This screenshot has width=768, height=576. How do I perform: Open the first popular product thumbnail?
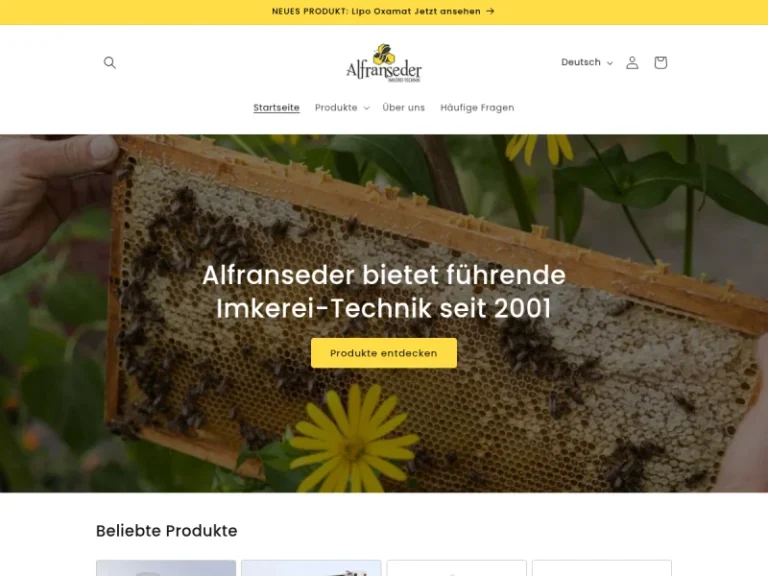point(166,568)
